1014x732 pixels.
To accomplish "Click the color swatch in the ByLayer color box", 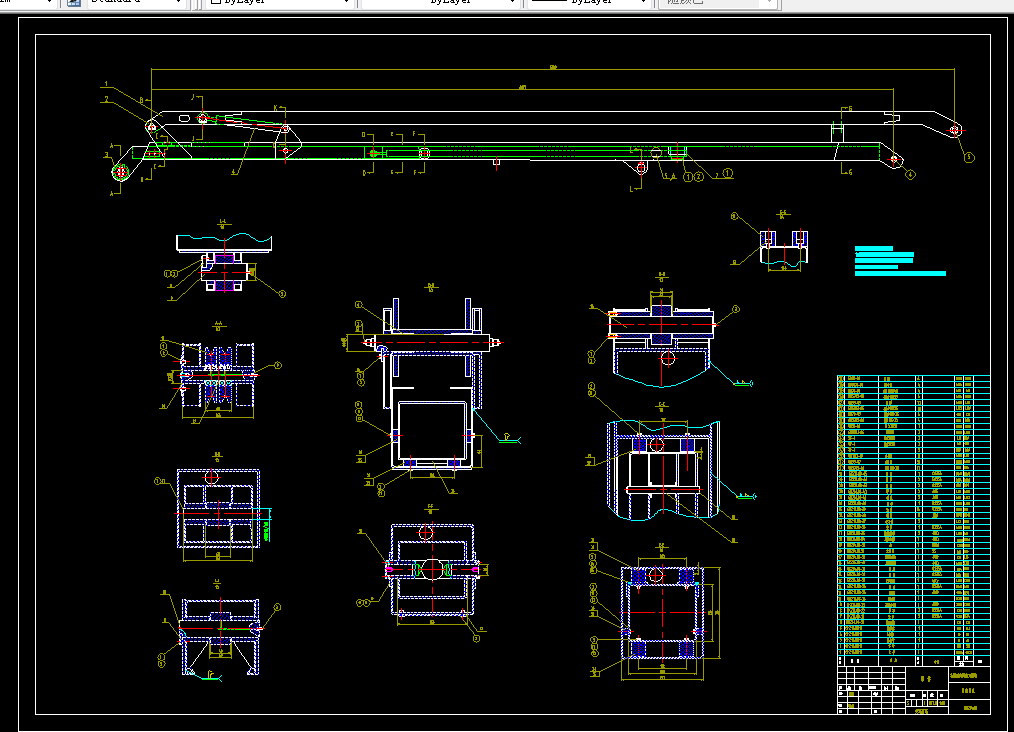I will point(216,2).
